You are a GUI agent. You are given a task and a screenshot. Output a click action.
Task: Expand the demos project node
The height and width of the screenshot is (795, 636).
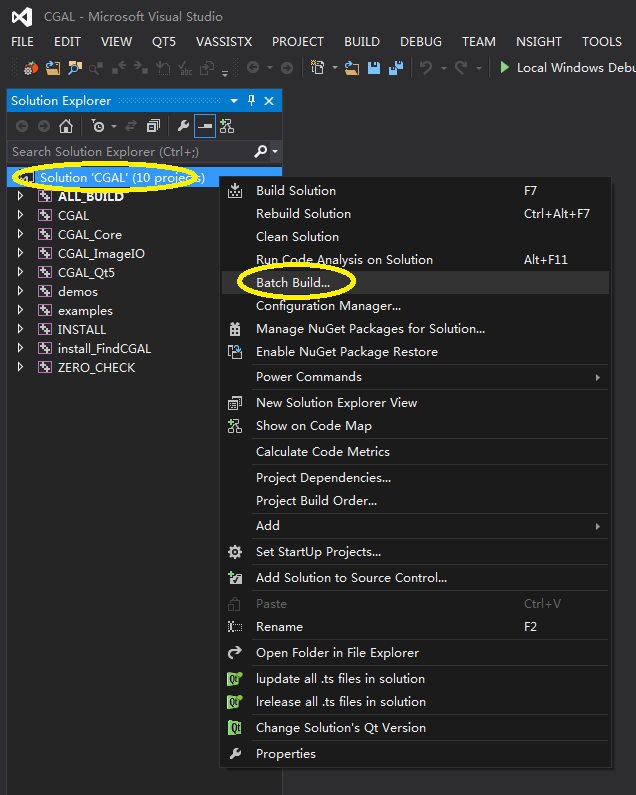[20, 291]
